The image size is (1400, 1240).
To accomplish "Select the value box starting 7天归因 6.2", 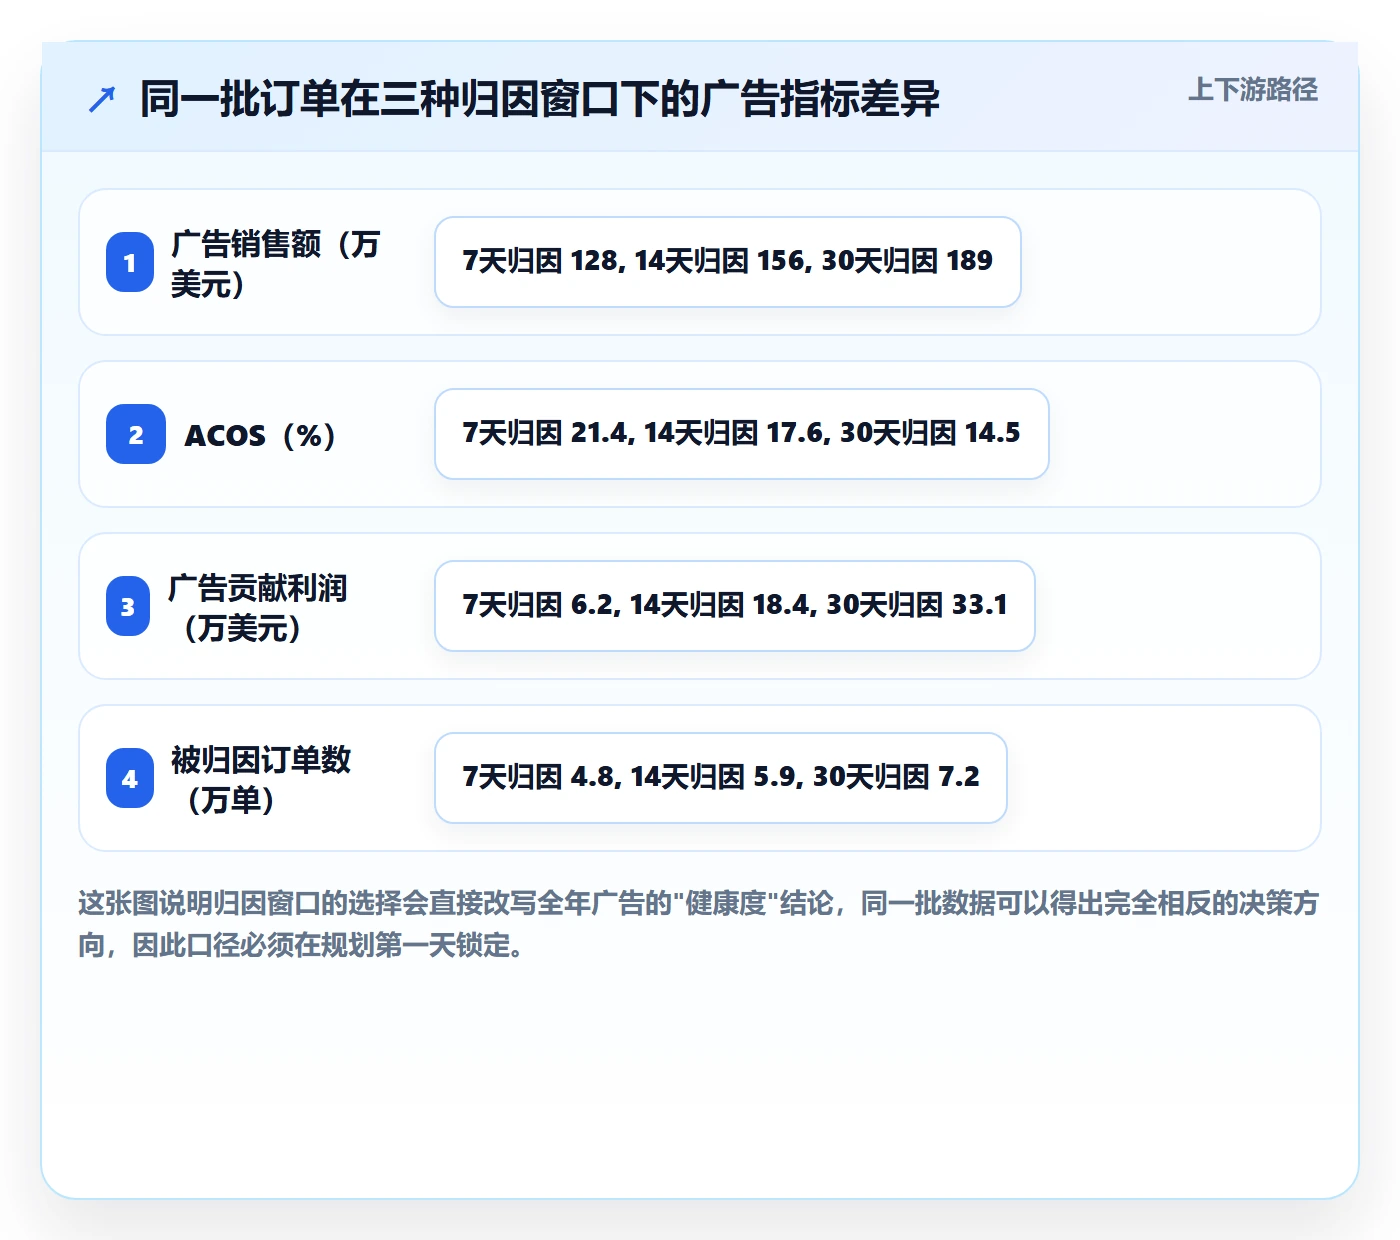I will pos(735,606).
